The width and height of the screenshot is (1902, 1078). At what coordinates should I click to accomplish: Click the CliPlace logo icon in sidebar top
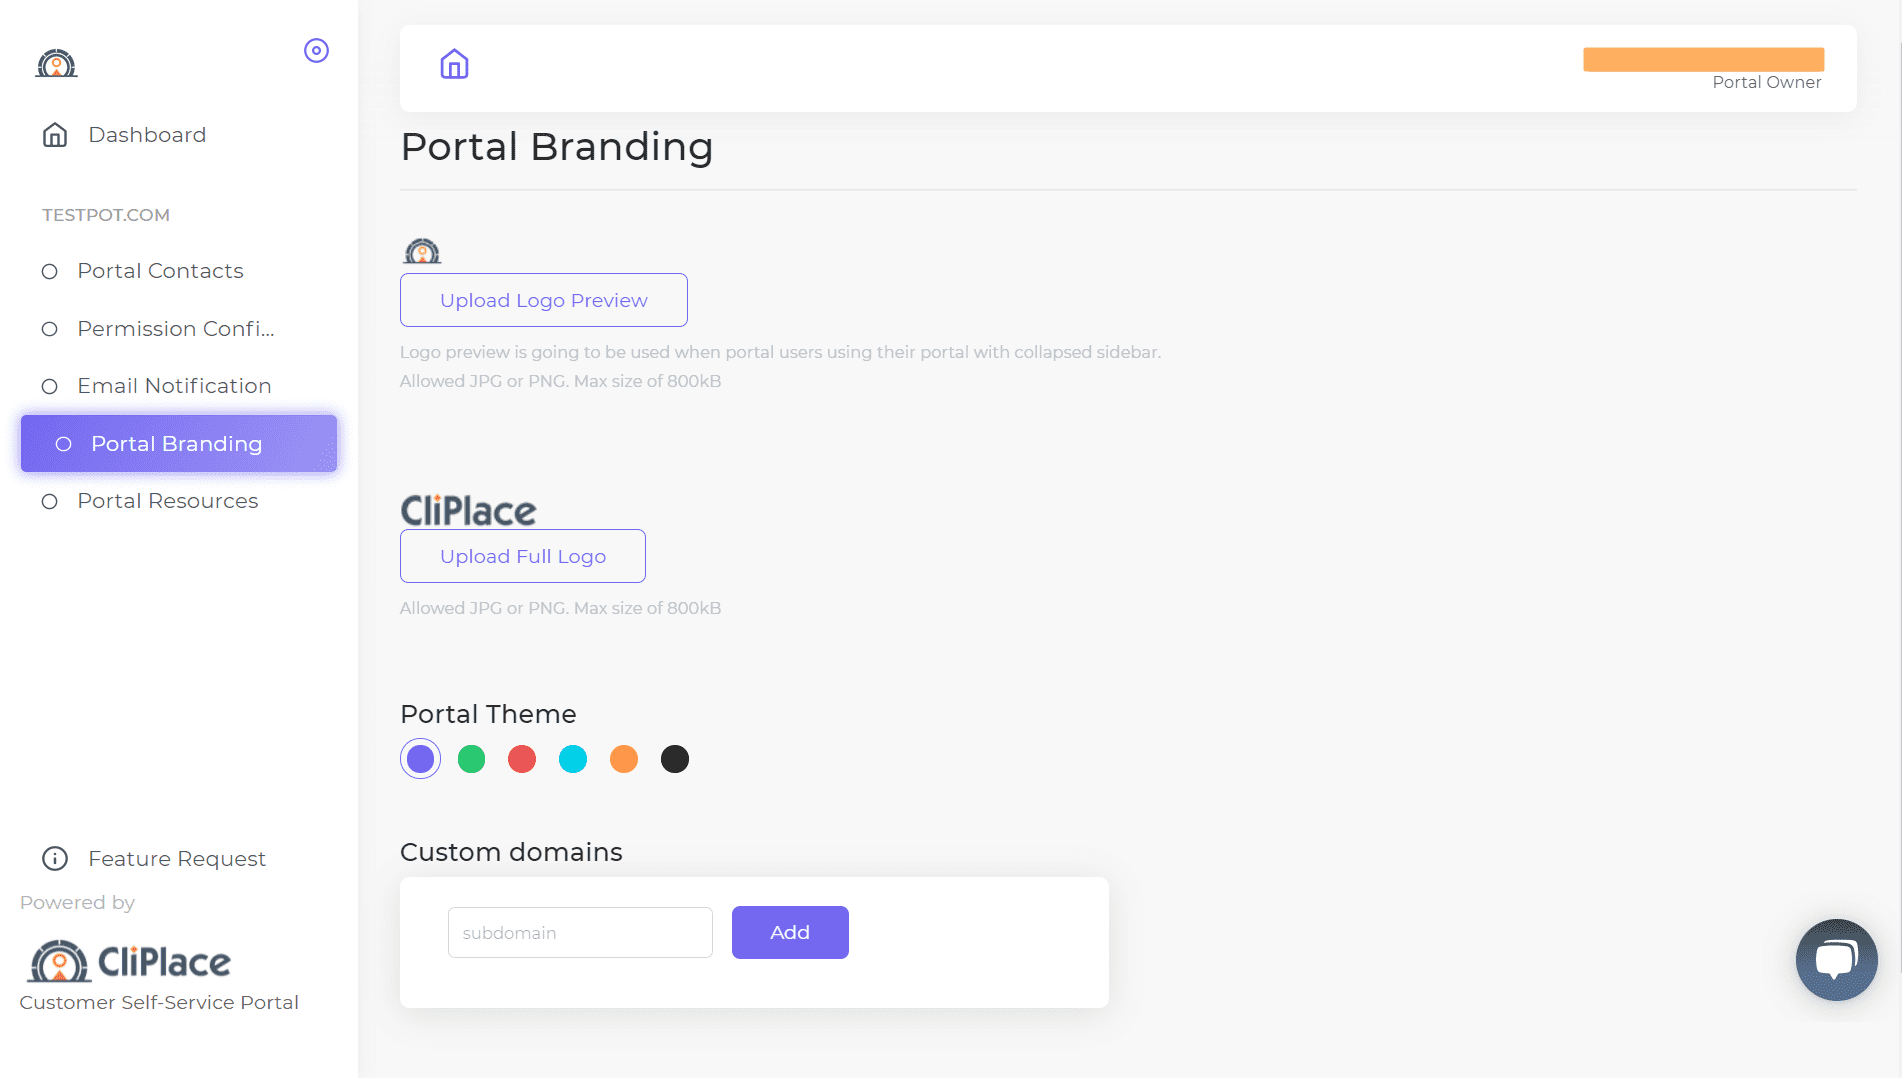coord(57,63)
